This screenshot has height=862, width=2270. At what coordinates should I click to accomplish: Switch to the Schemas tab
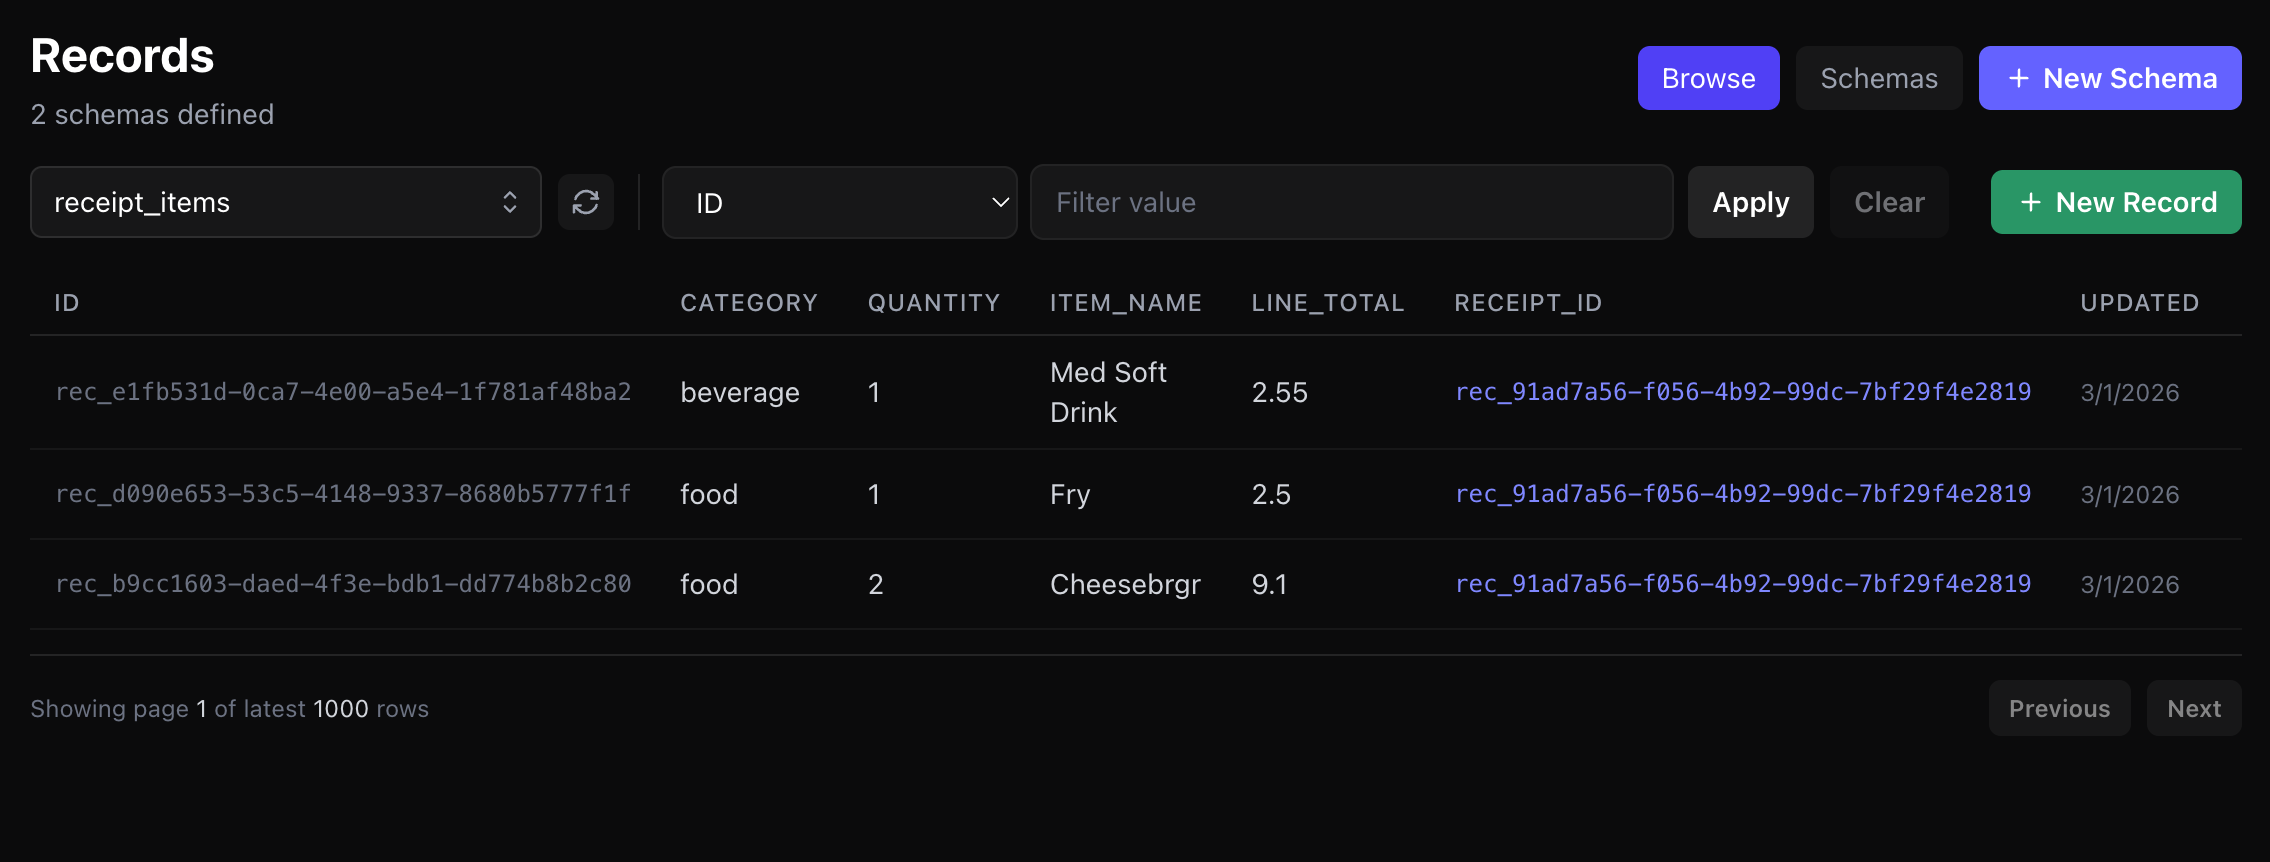pyautogui.click(x=1879, y=78)
